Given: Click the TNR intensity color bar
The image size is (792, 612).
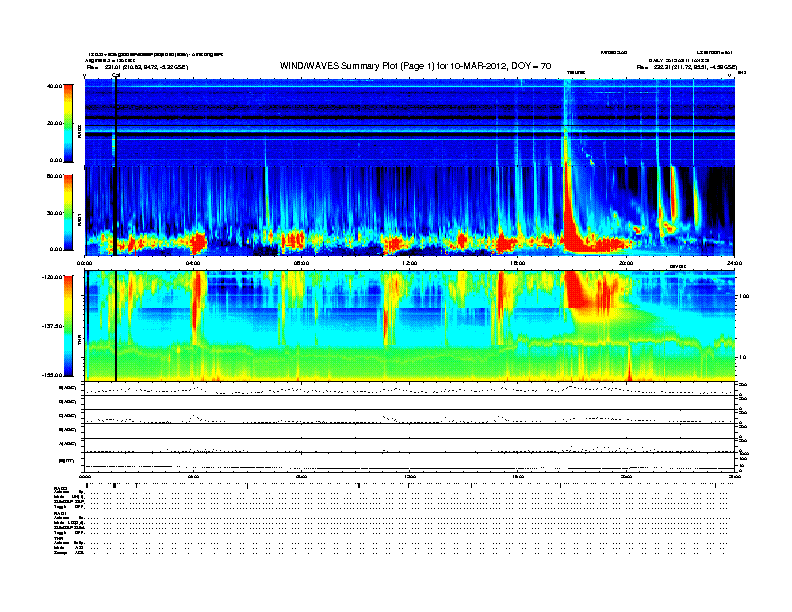Looking at the screenshot, I should pos(68,326).
